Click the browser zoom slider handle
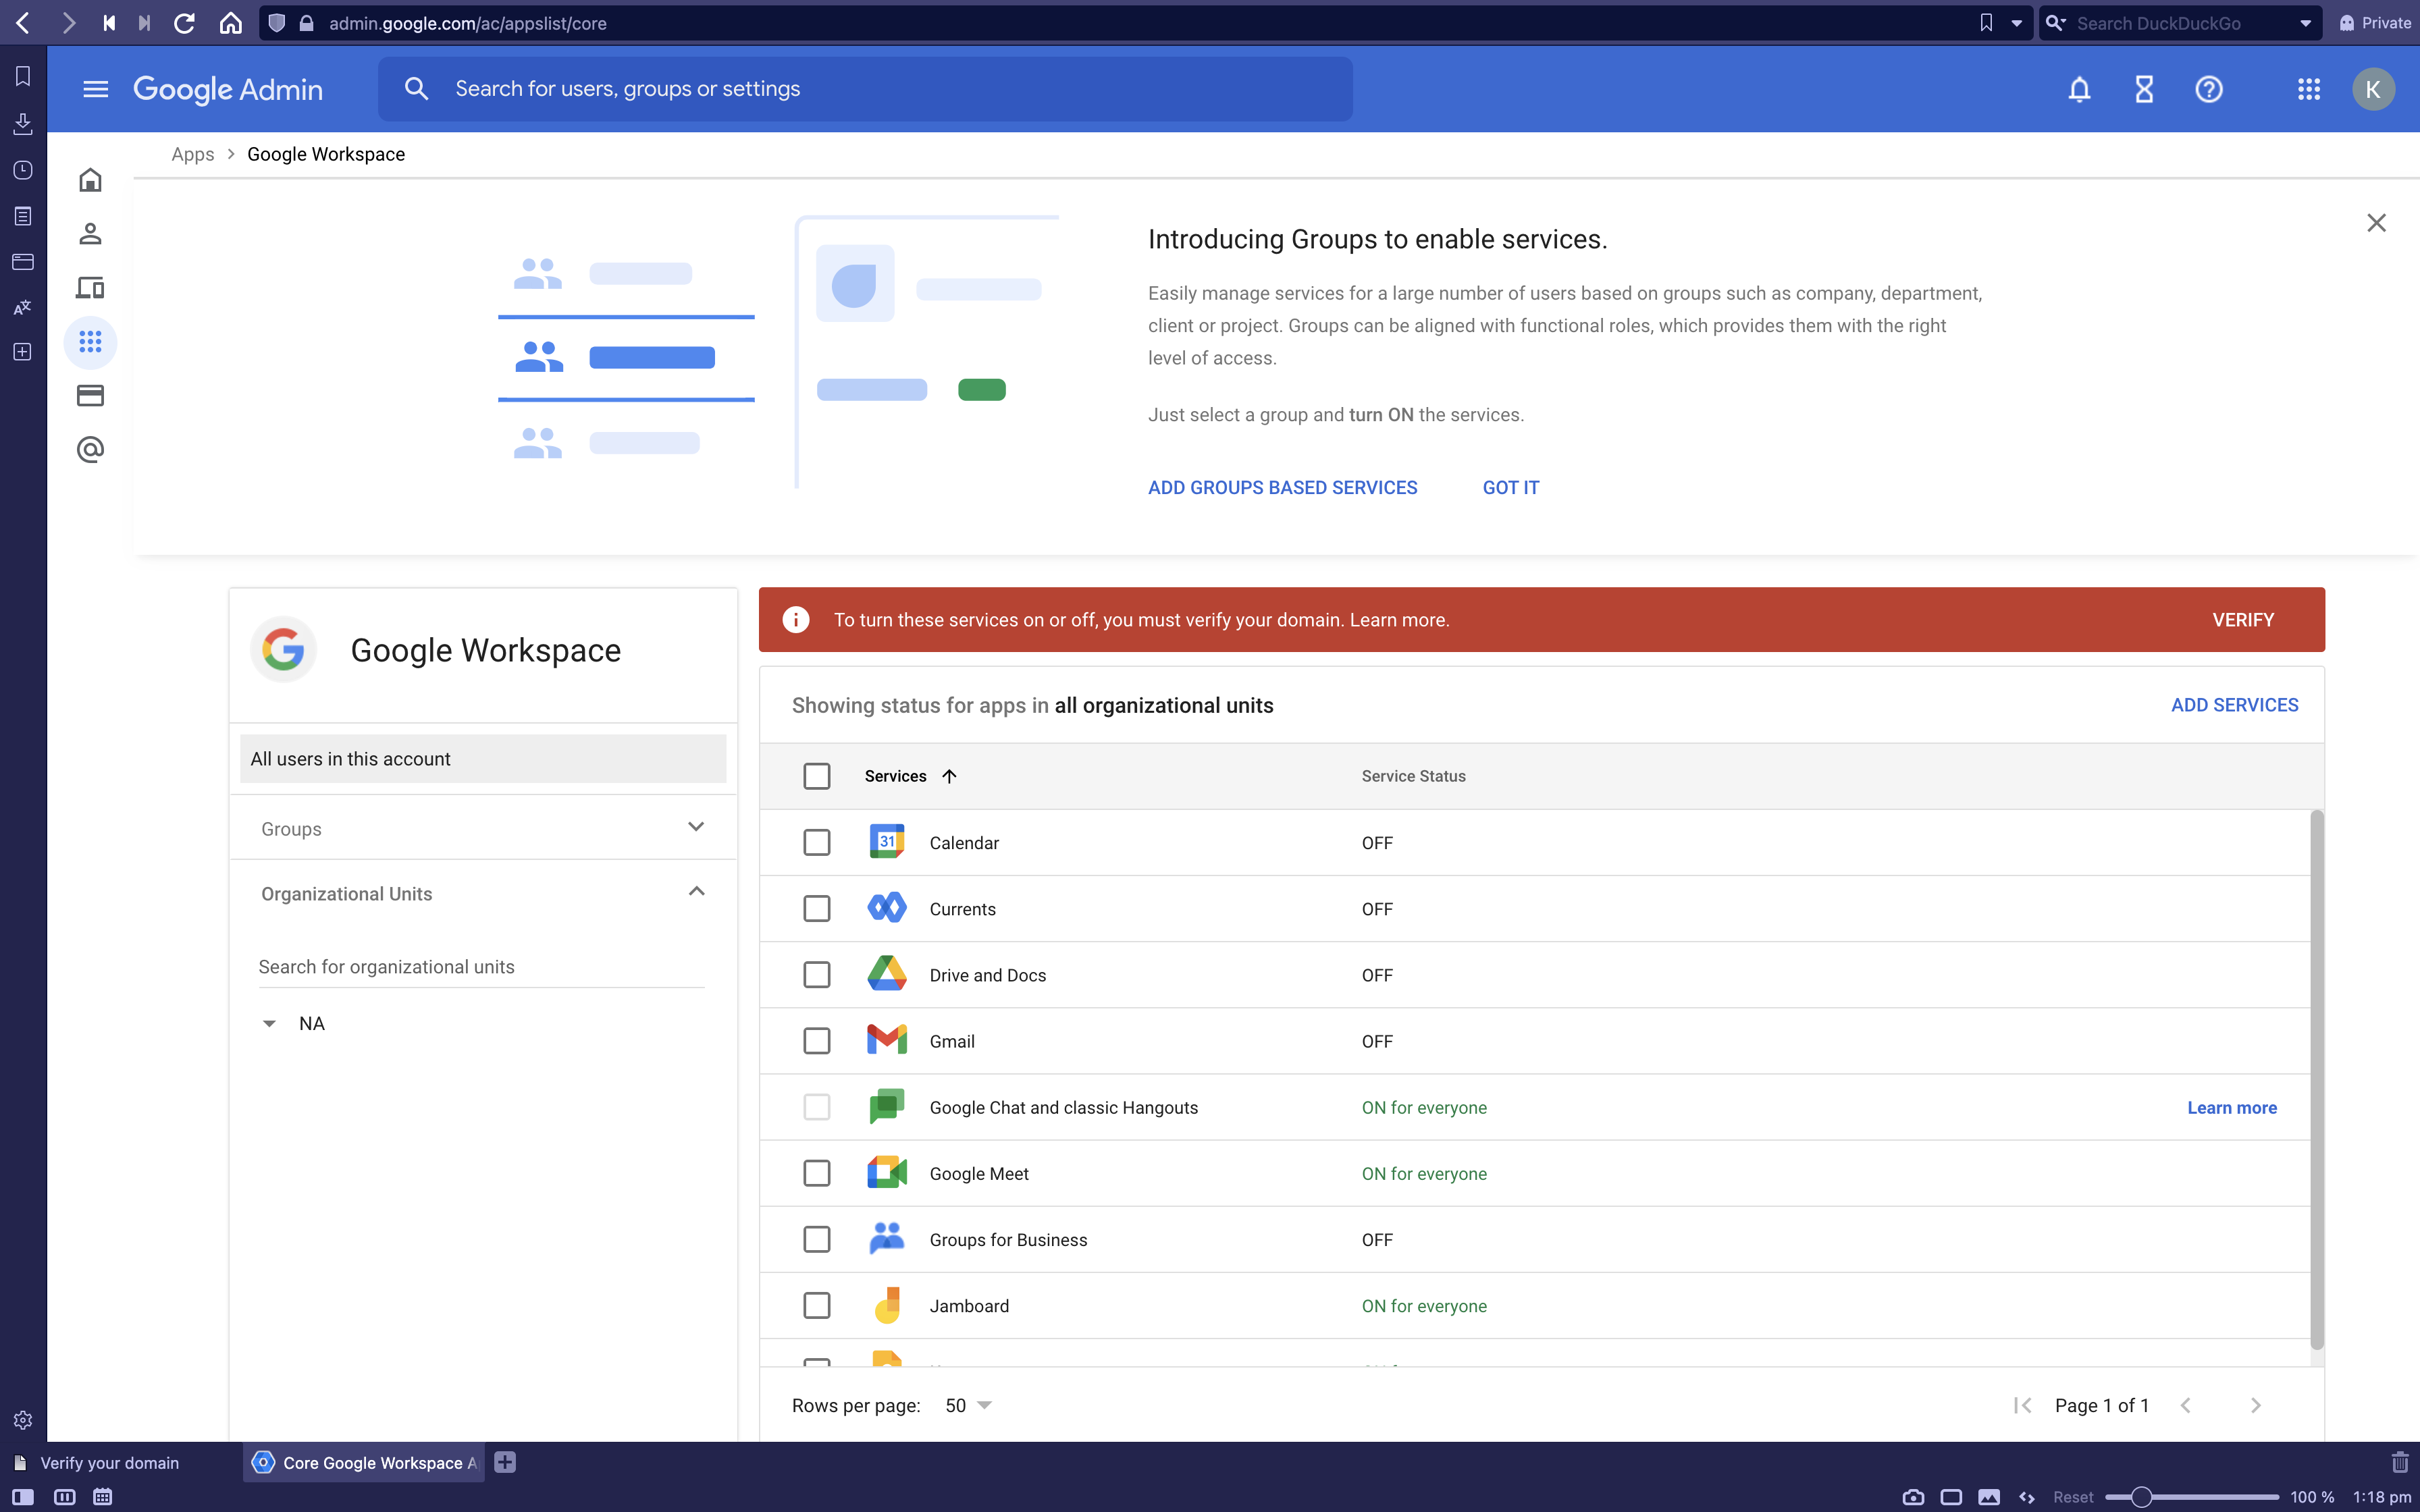Viewport: 2420px width, 1512px height. pyautogui.click(x=2140, y=1497)
